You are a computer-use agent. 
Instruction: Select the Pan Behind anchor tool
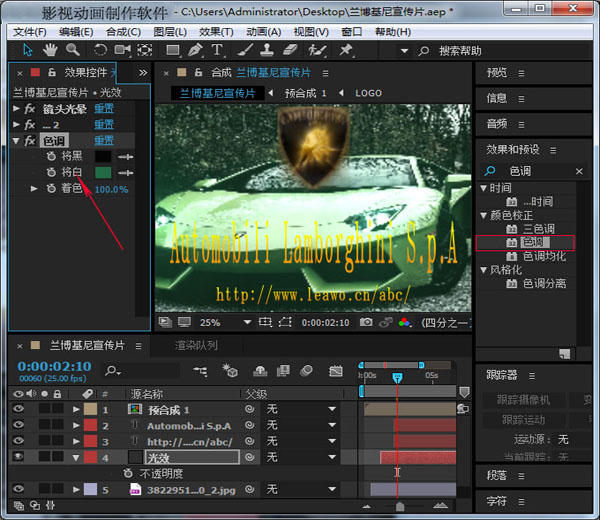(x=144, y=50)
